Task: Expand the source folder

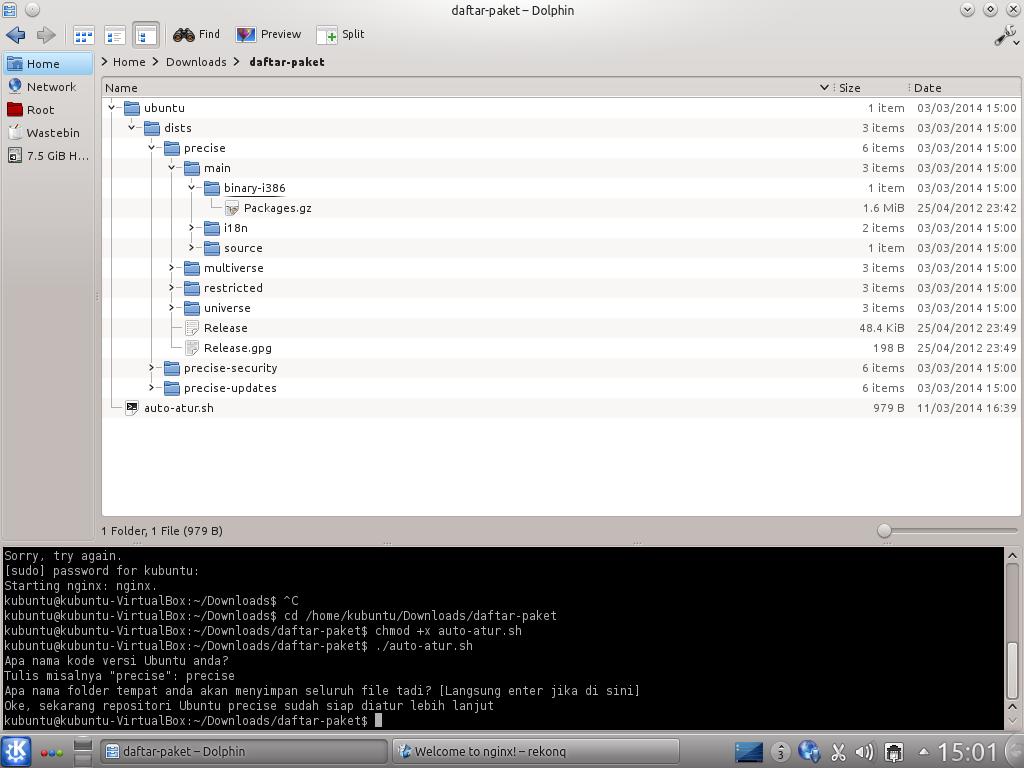Action: click(191, 248)
